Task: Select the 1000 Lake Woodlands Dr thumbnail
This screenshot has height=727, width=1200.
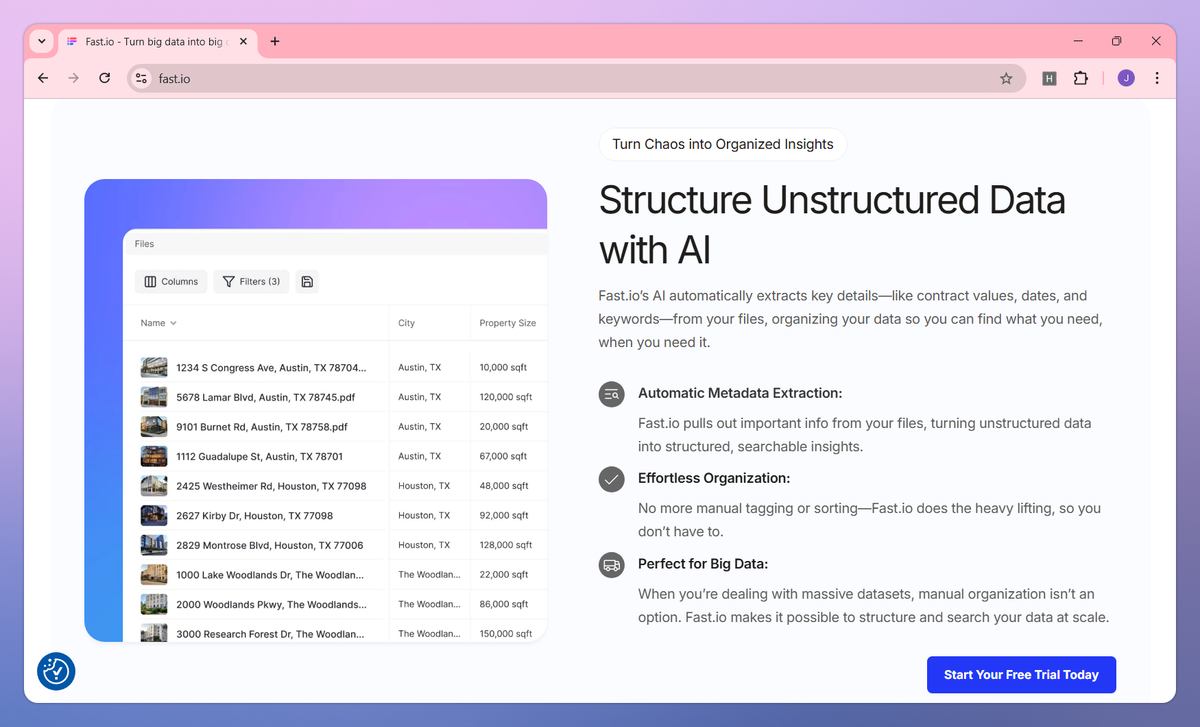Action: pos(154,575)
